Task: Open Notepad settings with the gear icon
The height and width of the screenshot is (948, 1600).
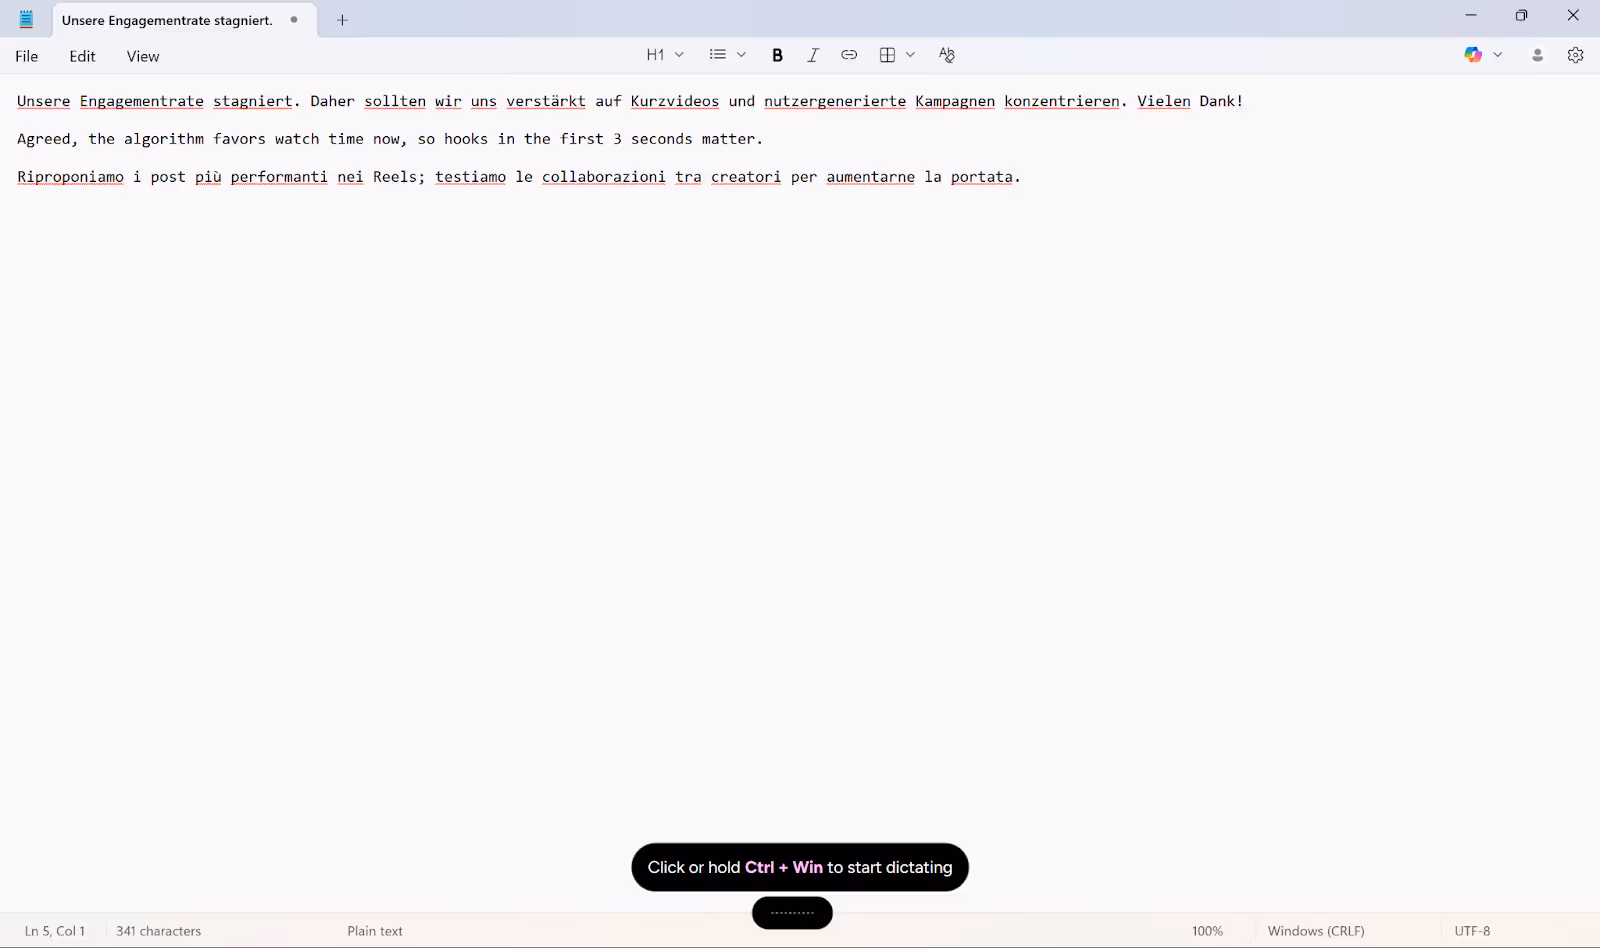Action: point(1576,55)
